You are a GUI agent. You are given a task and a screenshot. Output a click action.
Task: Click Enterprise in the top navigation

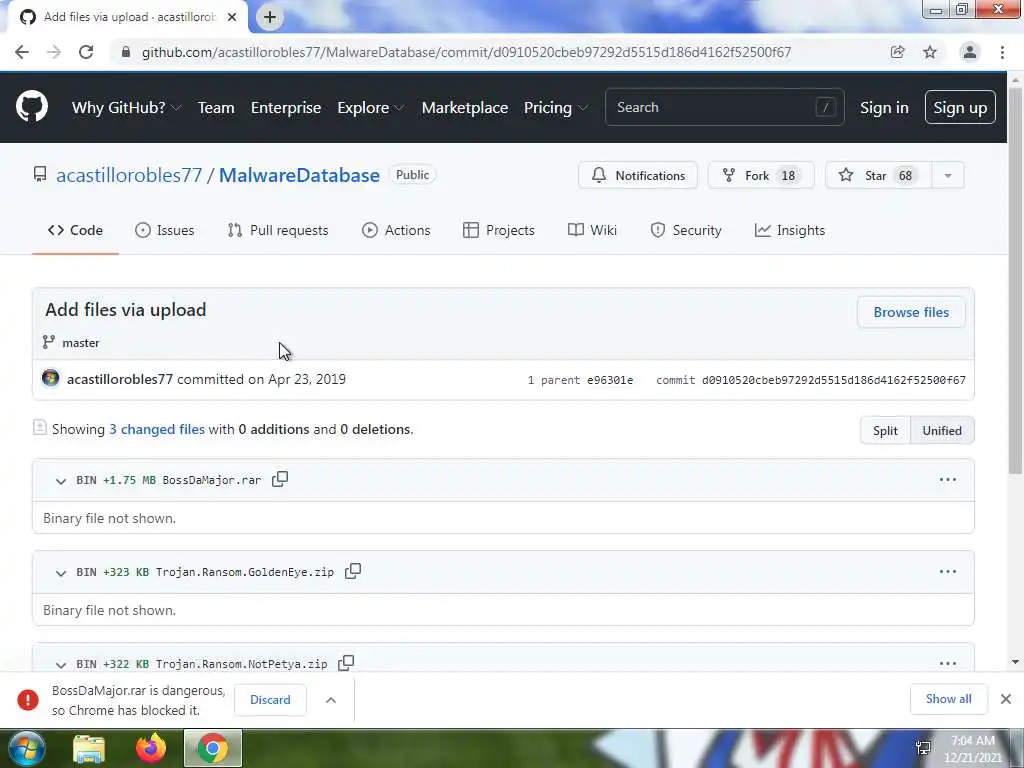click(x=286, y=107)
